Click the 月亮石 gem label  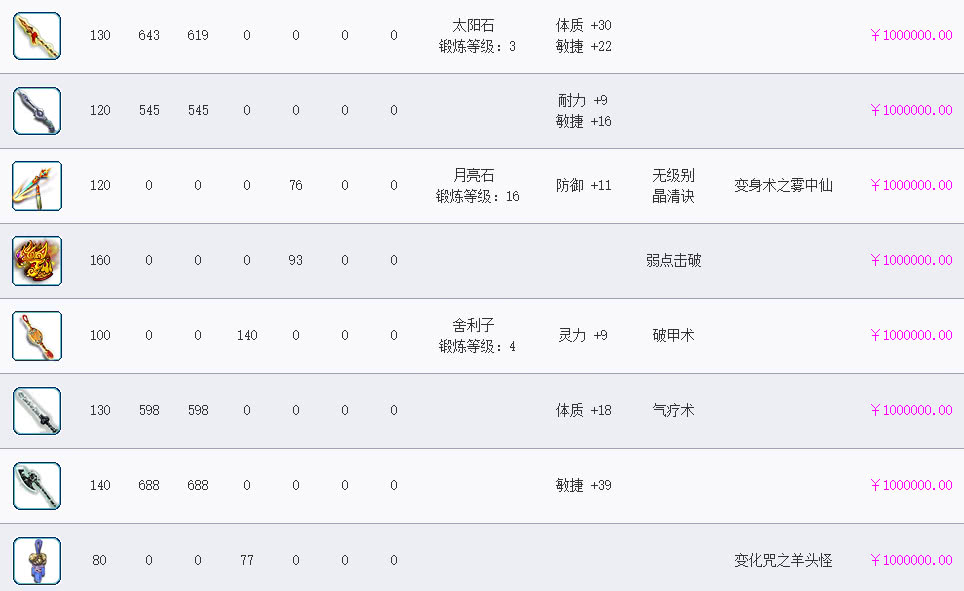coord(473,176)
